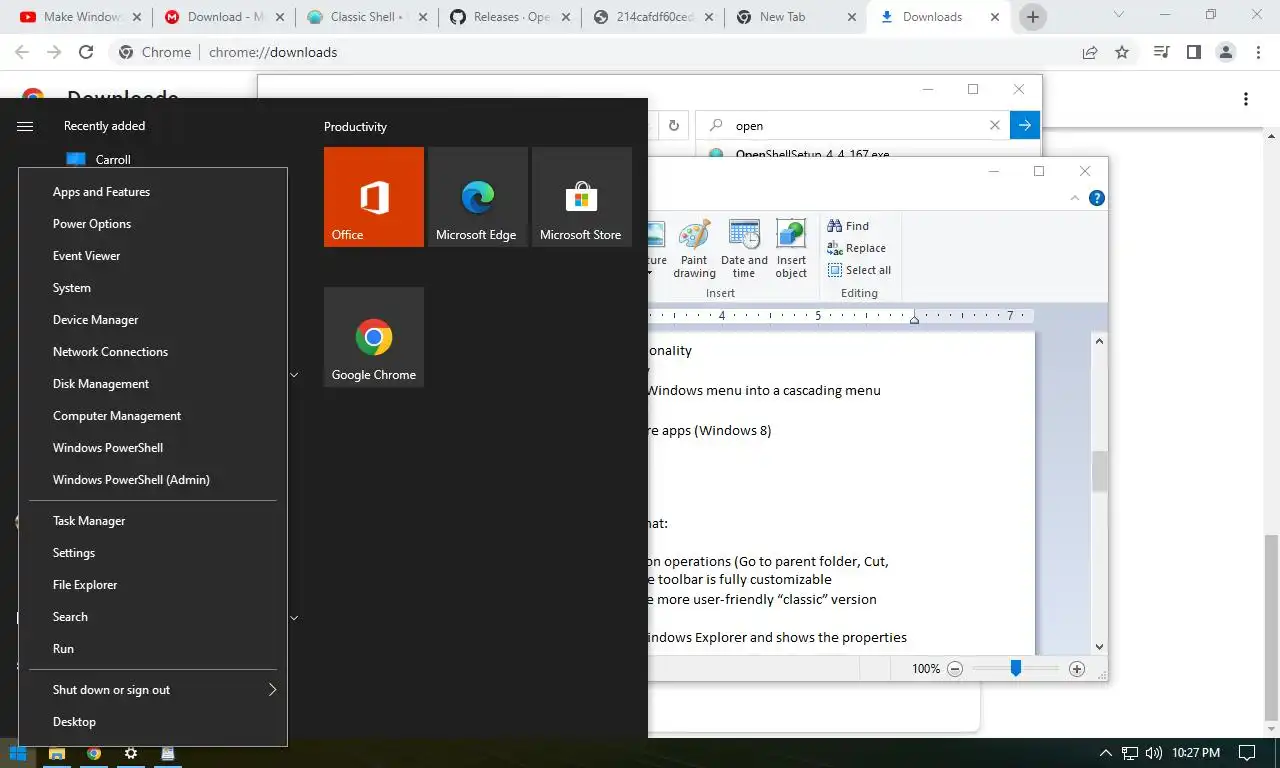Expand the chevron beside Search entry
1280x768 pixels.
click(x=294, y=618)
